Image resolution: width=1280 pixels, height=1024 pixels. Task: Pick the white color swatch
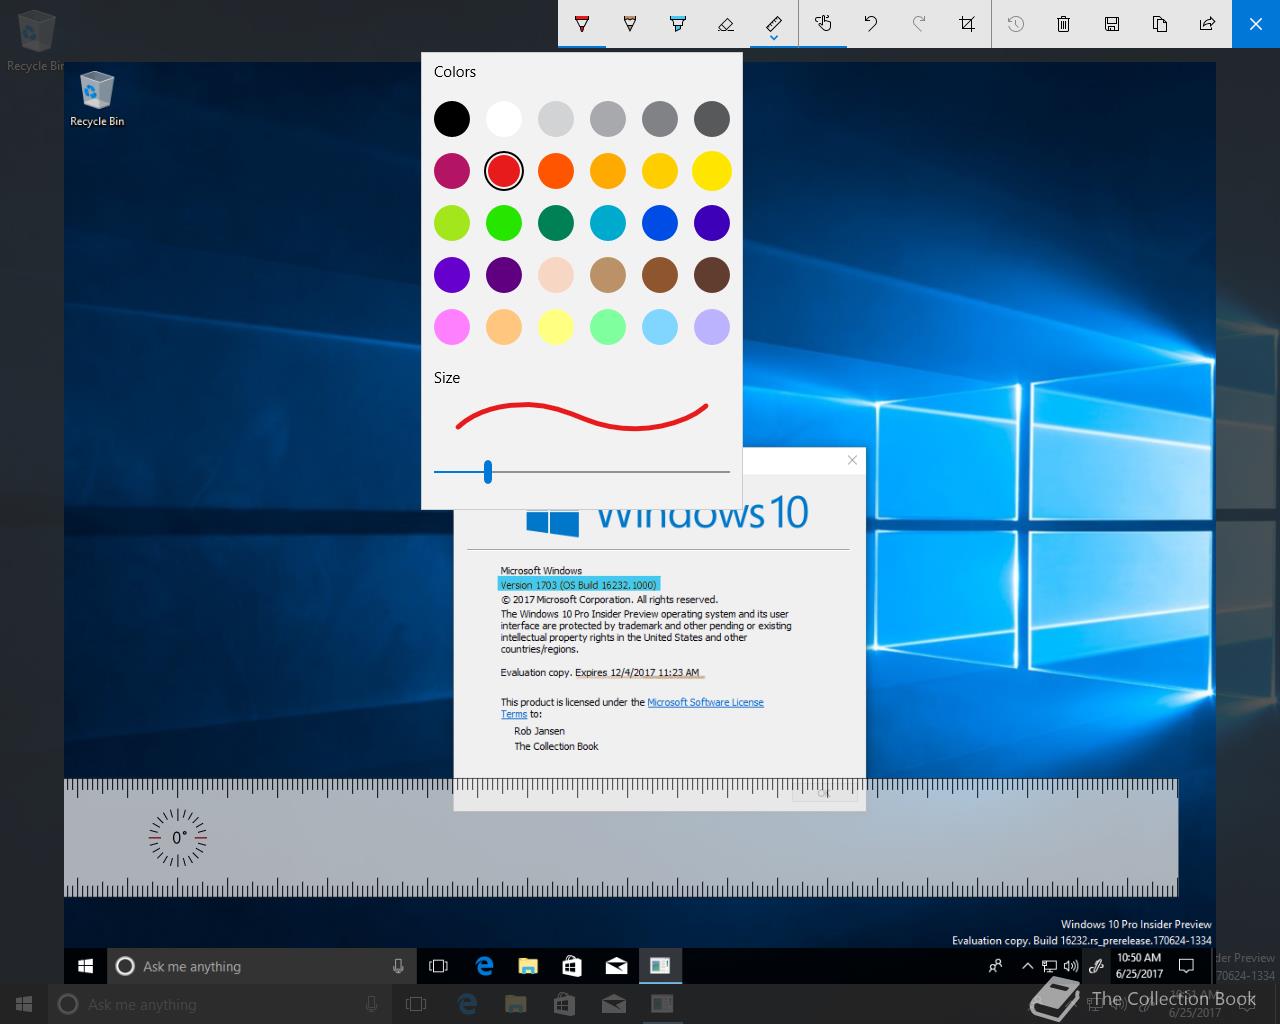point(504,119)
